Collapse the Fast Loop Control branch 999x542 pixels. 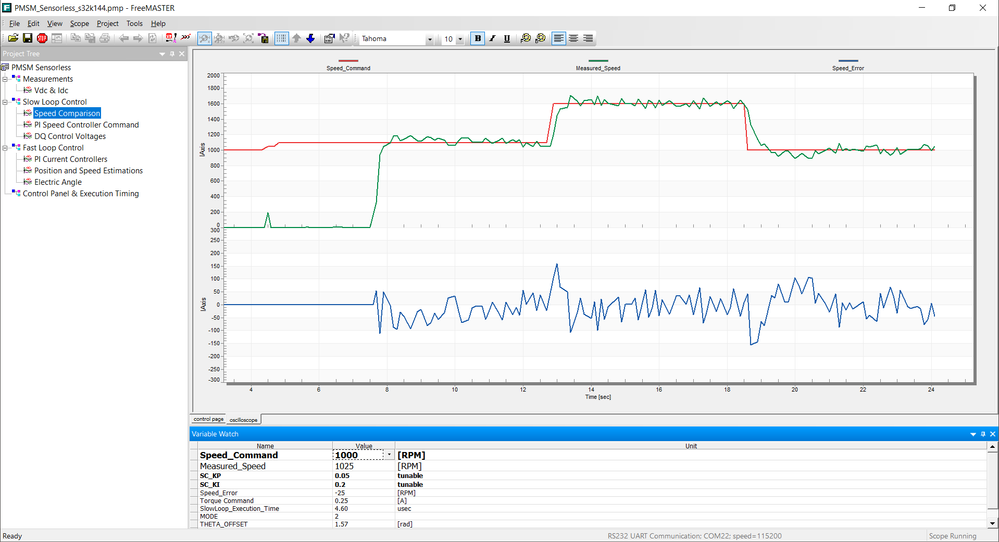click(6, 148)
